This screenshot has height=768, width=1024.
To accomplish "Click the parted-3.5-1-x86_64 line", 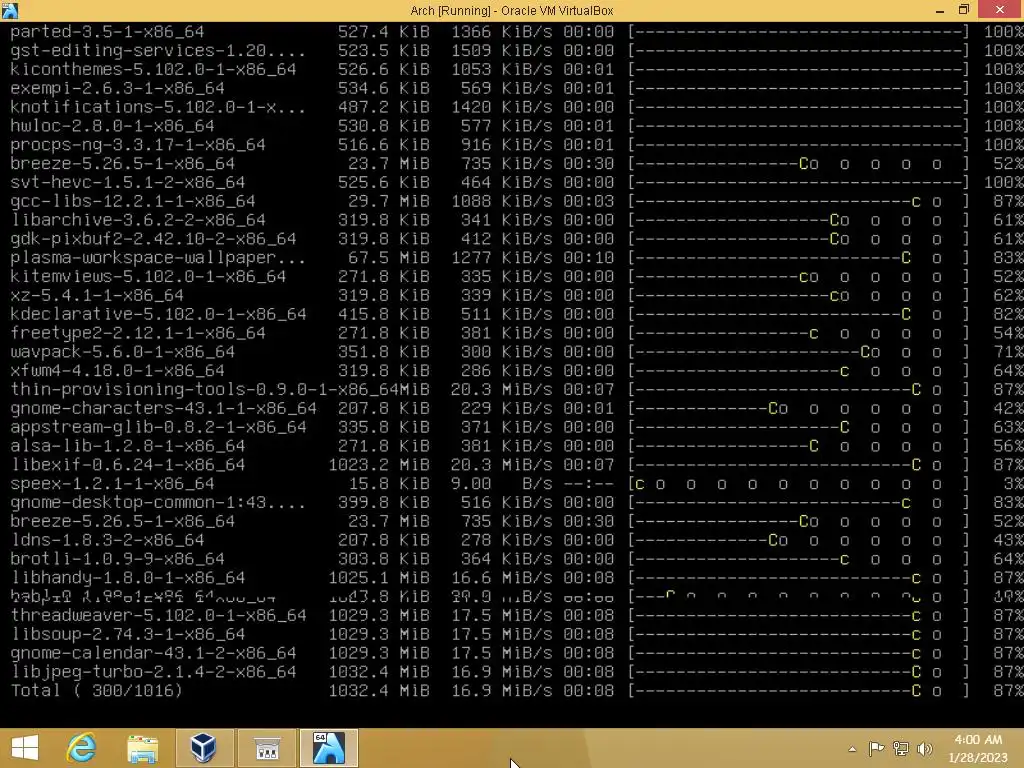I will [x=107, y=31].
